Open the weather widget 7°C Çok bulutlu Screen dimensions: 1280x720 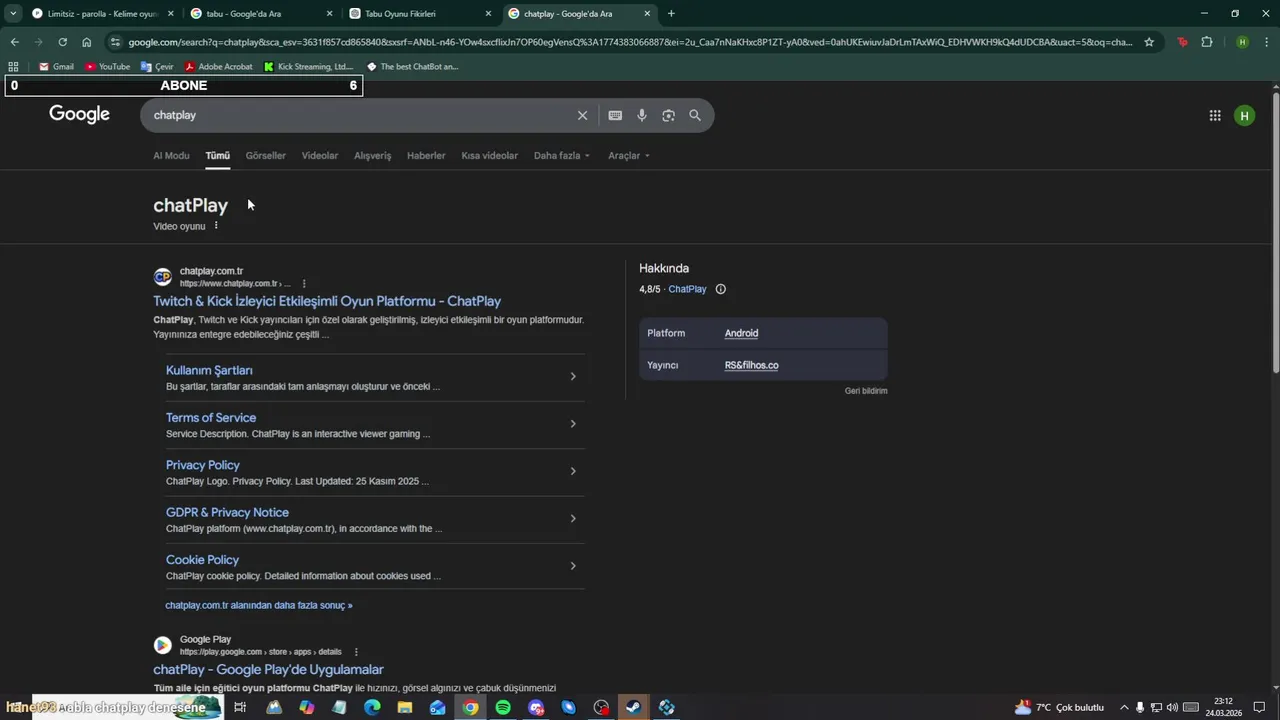click(x=1059, y=707)
